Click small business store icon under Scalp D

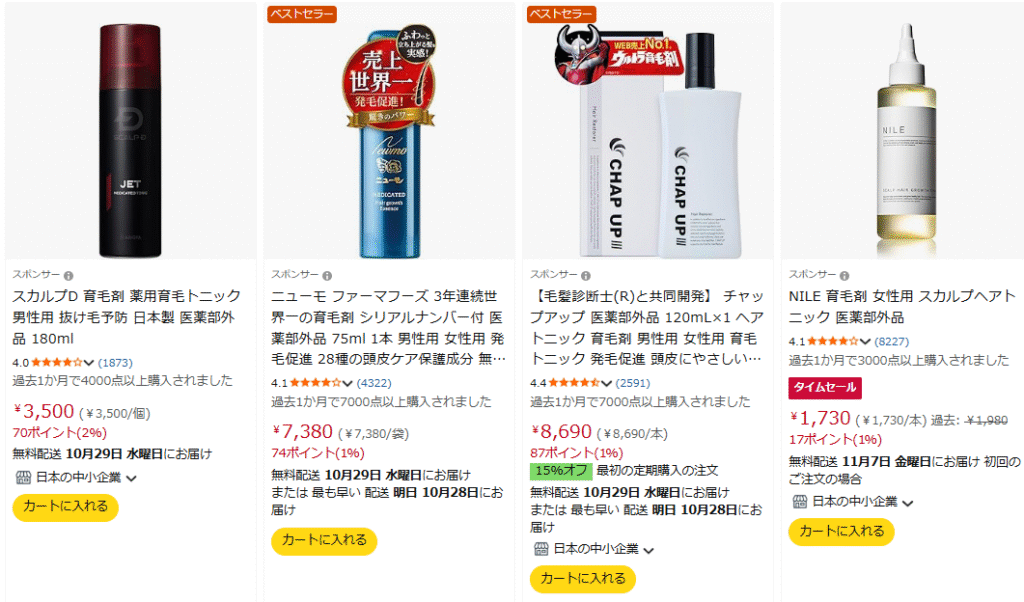tap(23, 477)
